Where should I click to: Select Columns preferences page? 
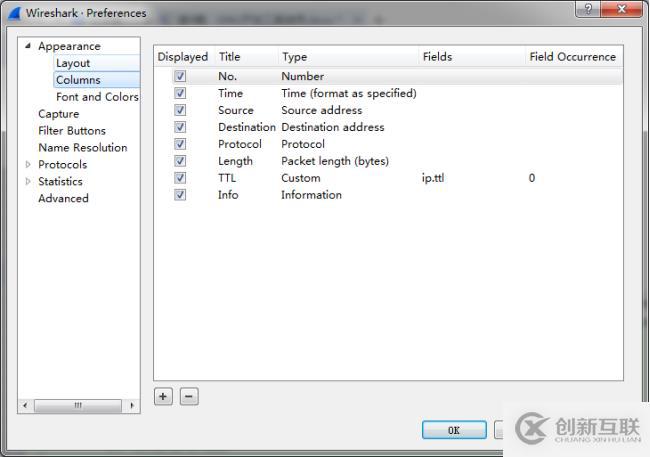(x=78, y=80)
